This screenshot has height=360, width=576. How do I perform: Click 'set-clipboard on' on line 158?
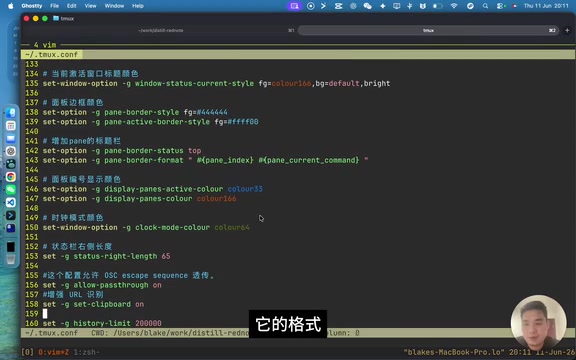[x=108, y=304]
